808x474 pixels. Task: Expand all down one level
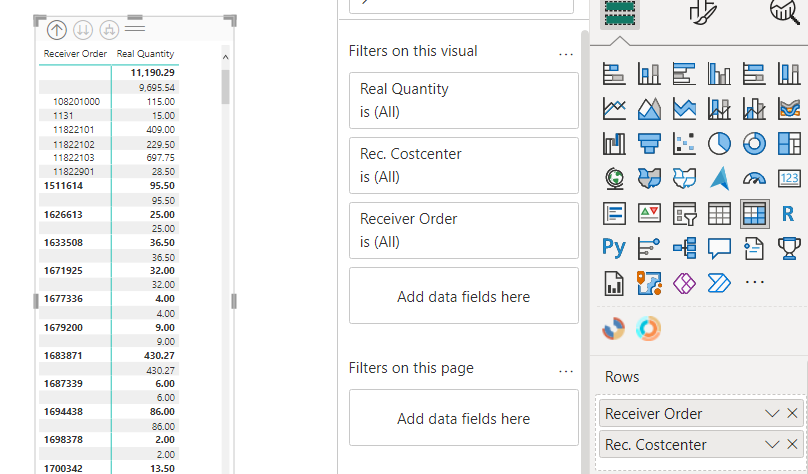109,30
